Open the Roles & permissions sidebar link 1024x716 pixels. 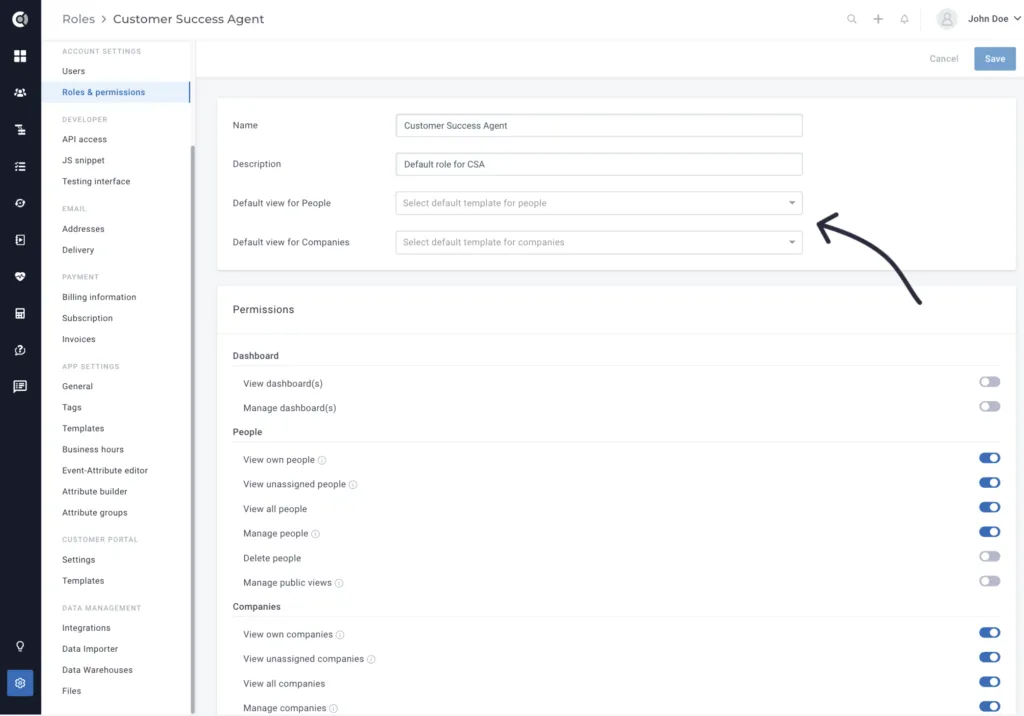pos(116,92)
